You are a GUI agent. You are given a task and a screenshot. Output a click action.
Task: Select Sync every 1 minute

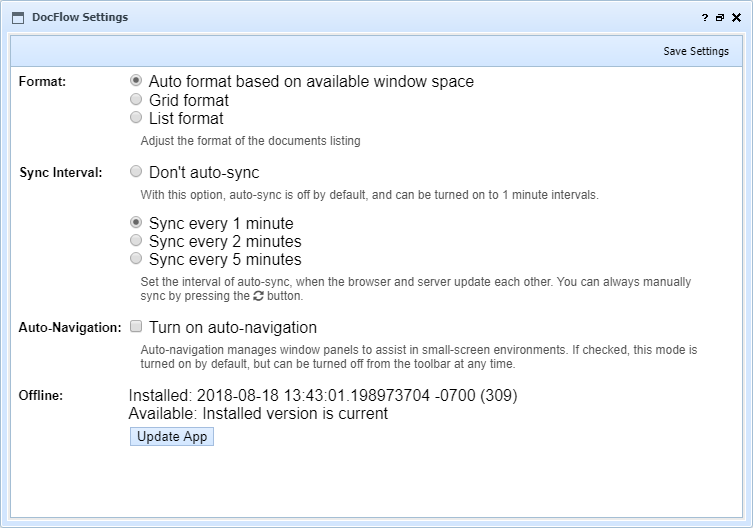coord(136,223)
